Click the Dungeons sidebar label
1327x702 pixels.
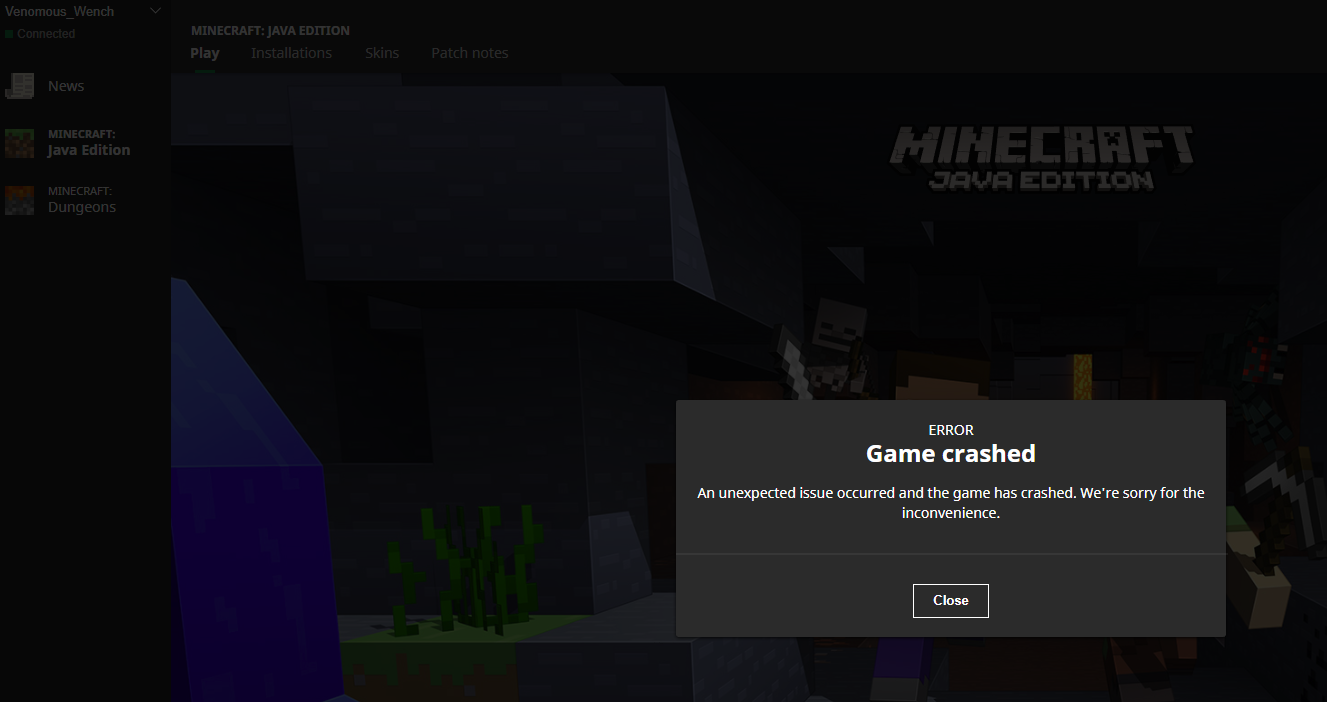click(82, 207)
